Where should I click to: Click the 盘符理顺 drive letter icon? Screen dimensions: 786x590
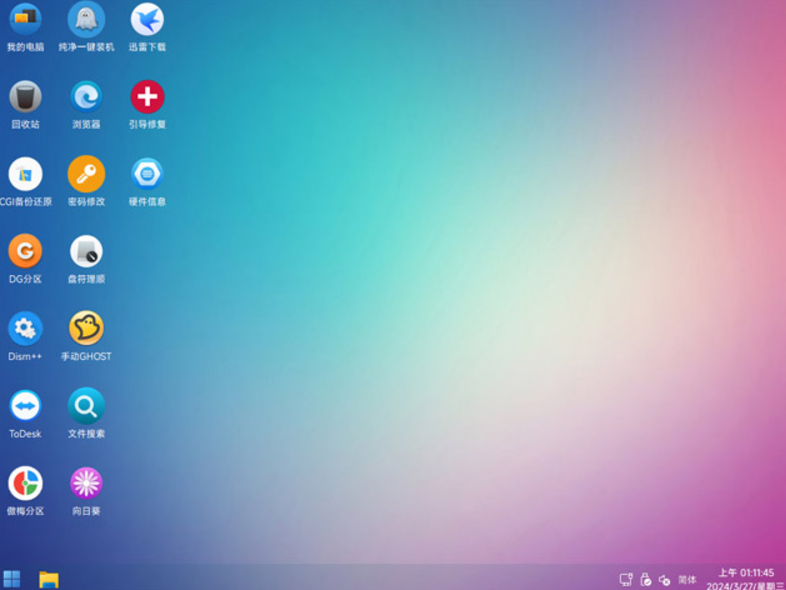tap(86, 251)
